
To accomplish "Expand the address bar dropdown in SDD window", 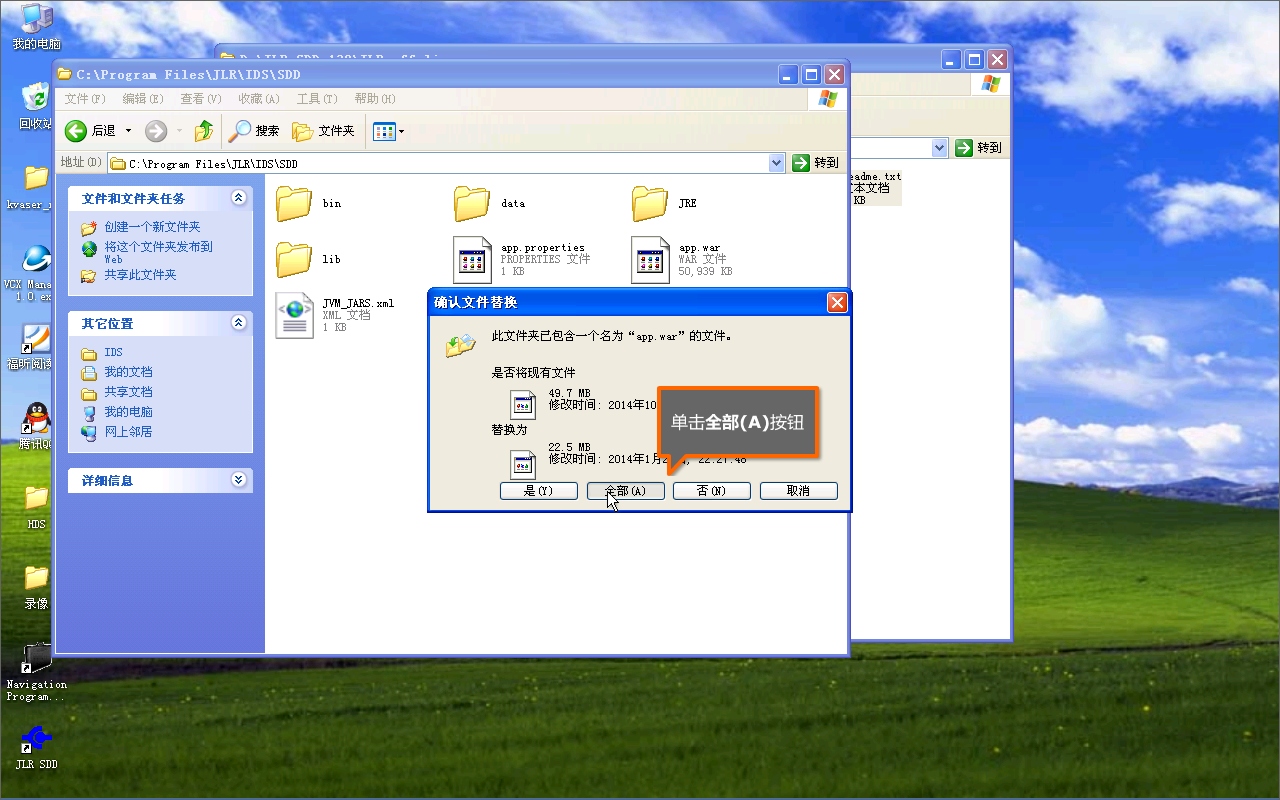I will tap(777, 163).
